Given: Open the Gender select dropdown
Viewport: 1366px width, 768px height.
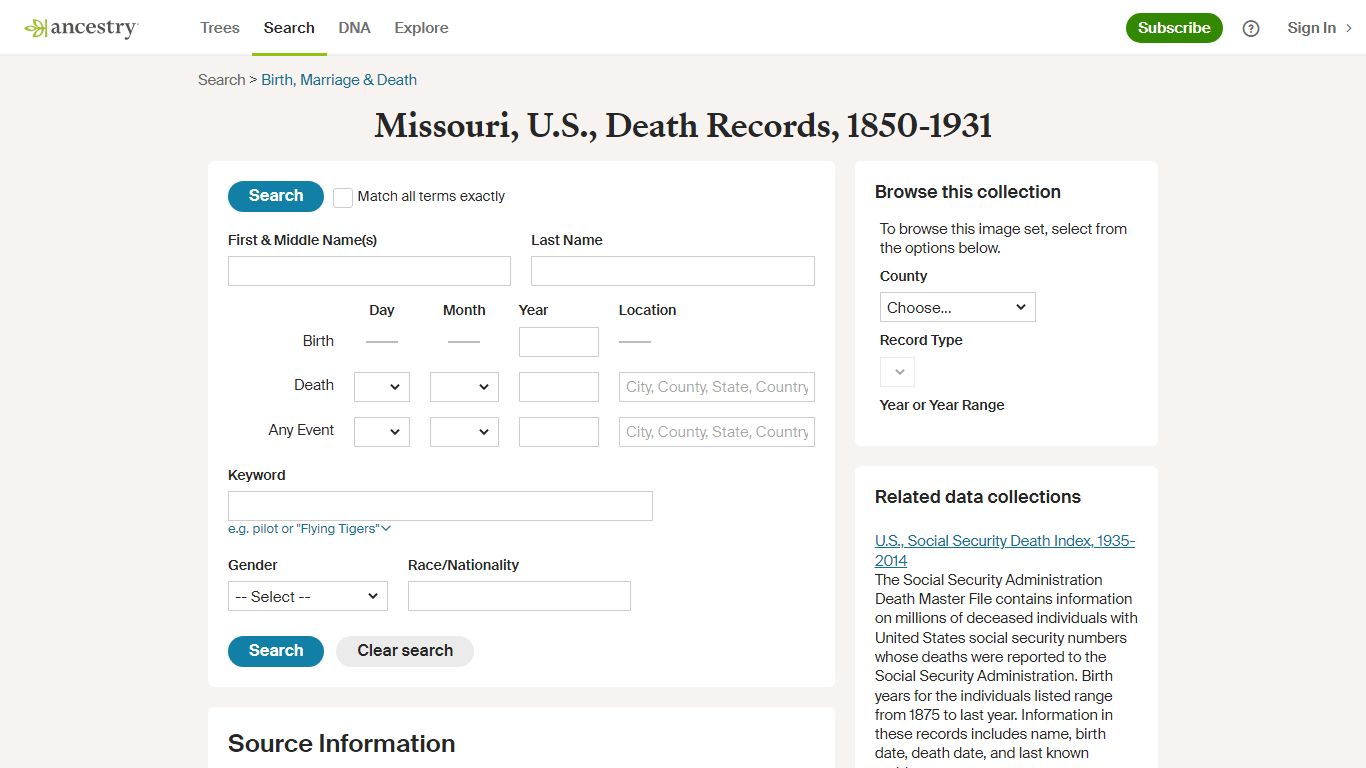Looking at the screenshot, I should click(x=308, y=596).
